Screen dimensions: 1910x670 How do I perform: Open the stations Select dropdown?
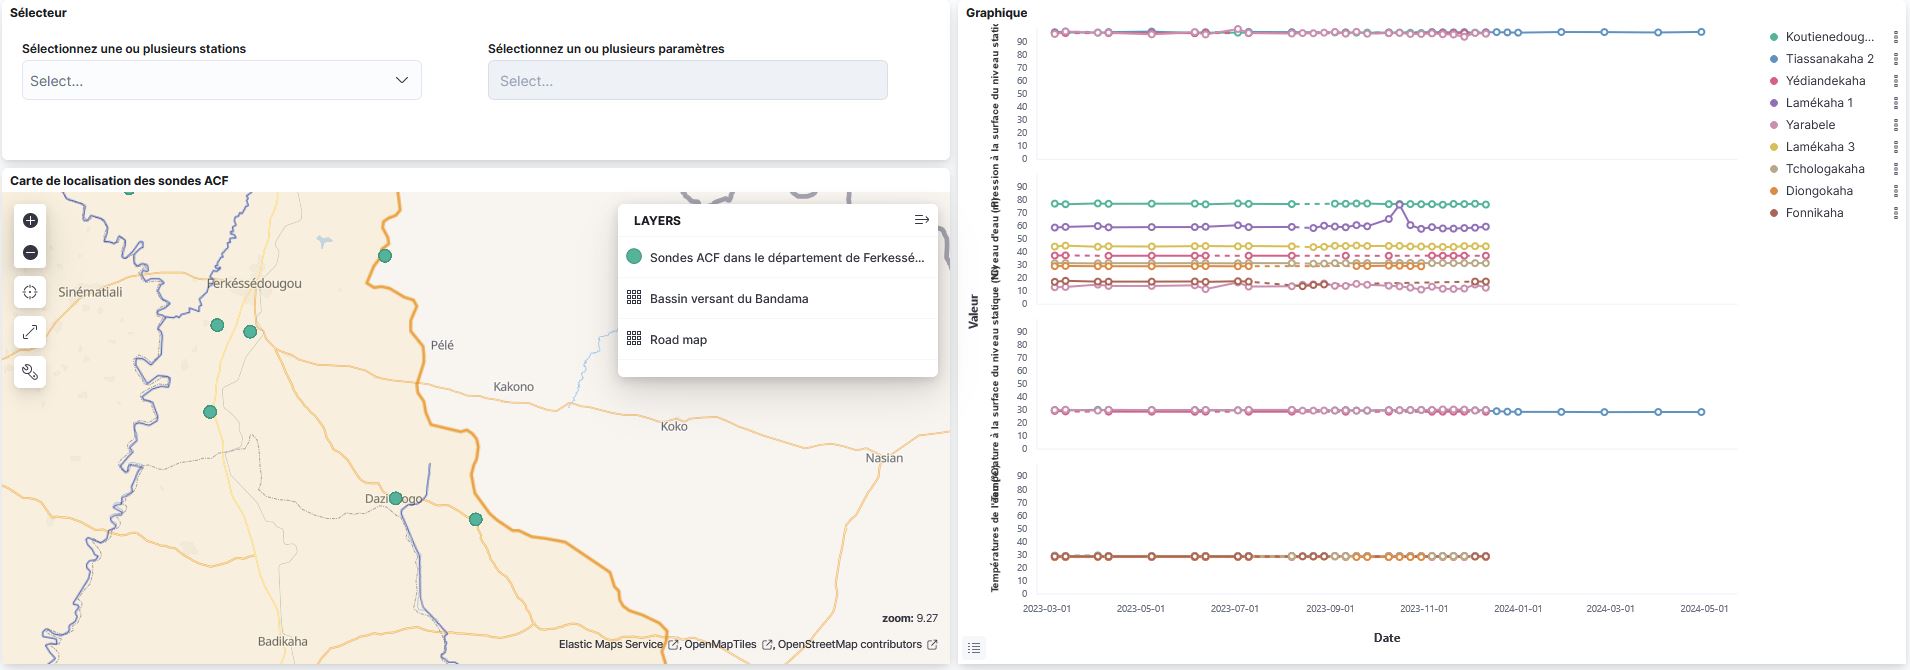click(x=221, y=81)
